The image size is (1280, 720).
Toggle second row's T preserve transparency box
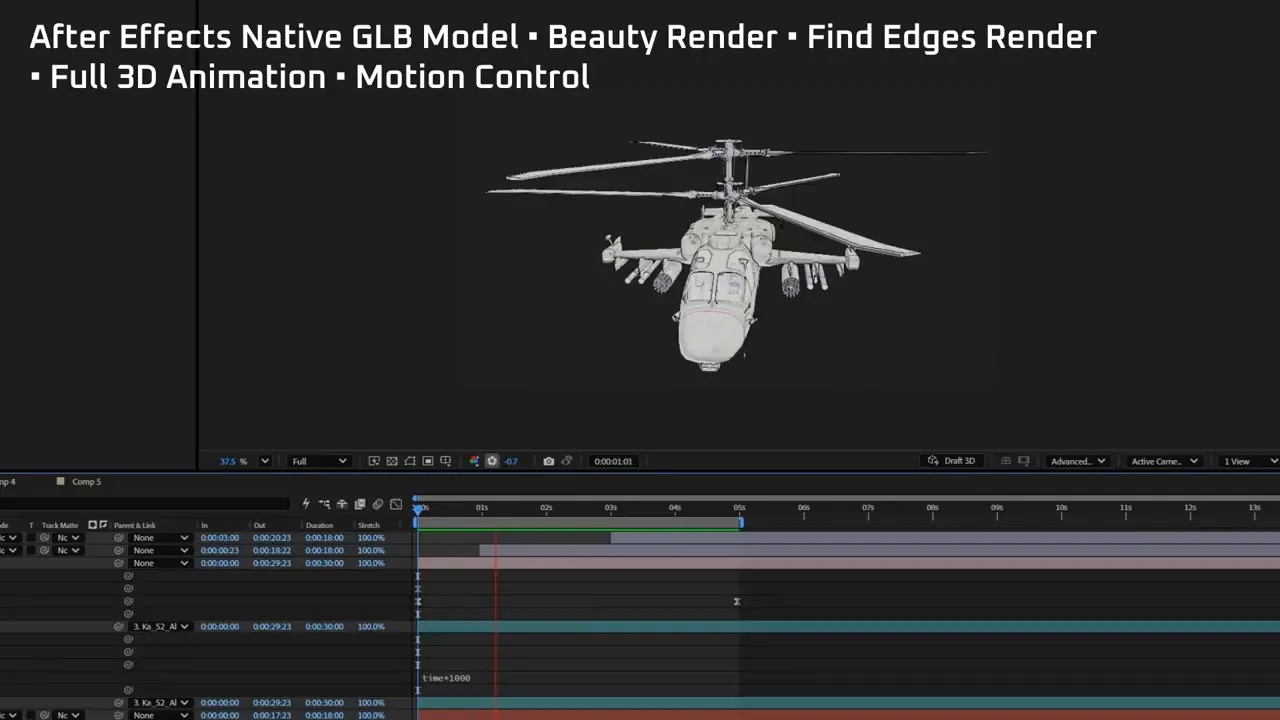(x=31, y=551)
